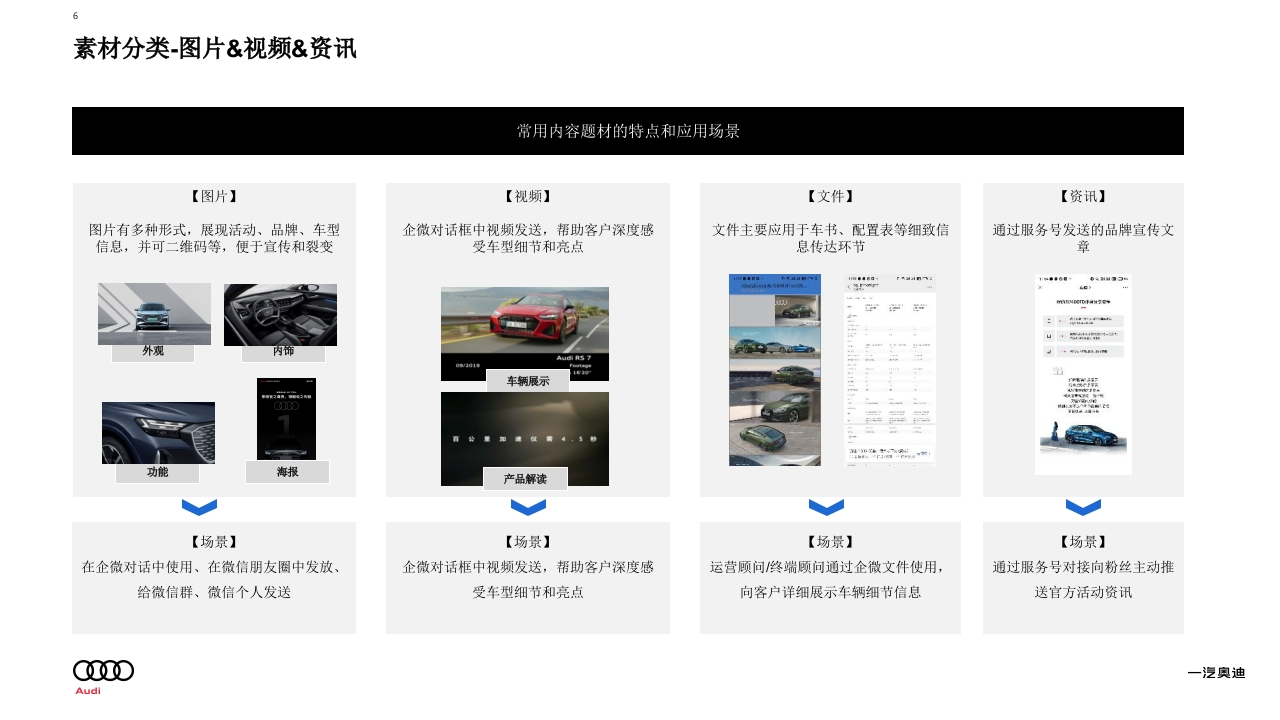1280x720 pixels.
Task: Select the 内饰 interior photo thumbnail
Action: coord(280,313)
